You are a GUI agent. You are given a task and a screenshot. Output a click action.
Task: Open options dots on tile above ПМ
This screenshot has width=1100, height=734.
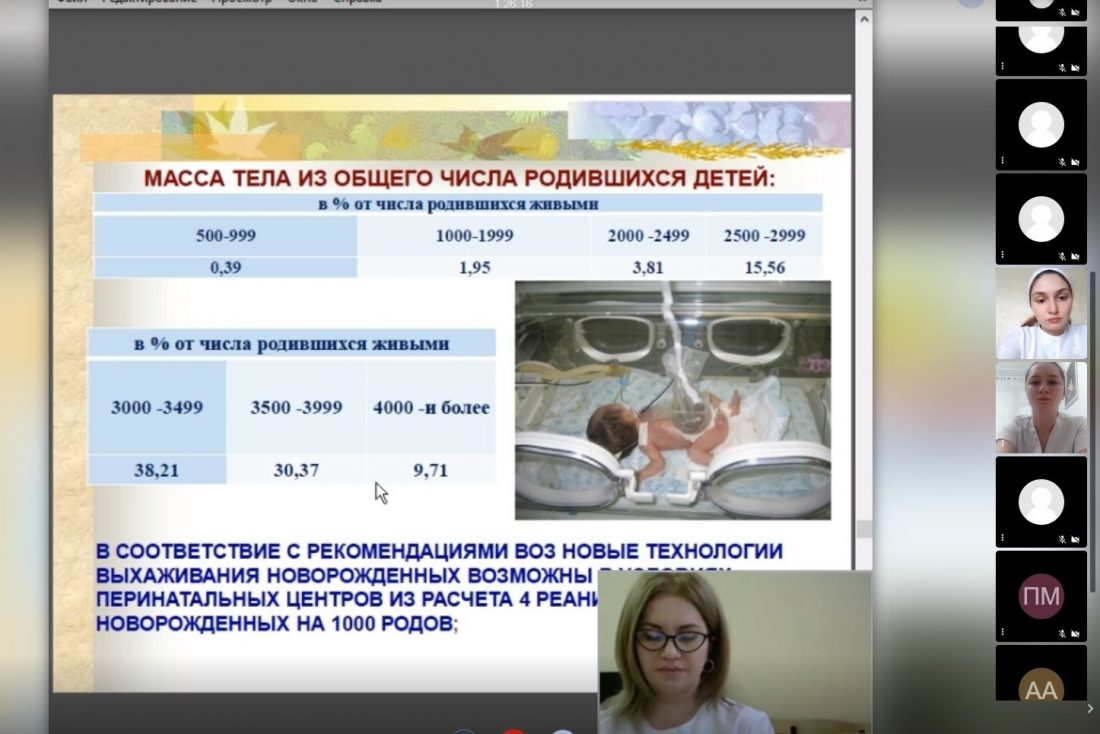tap(1002, 538)
